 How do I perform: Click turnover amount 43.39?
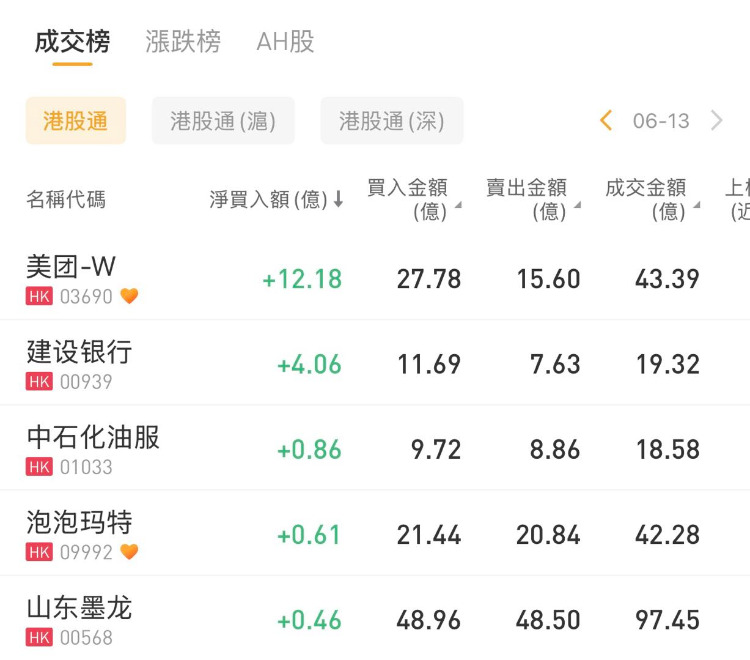pyautogui.click(x=667, y=279)
